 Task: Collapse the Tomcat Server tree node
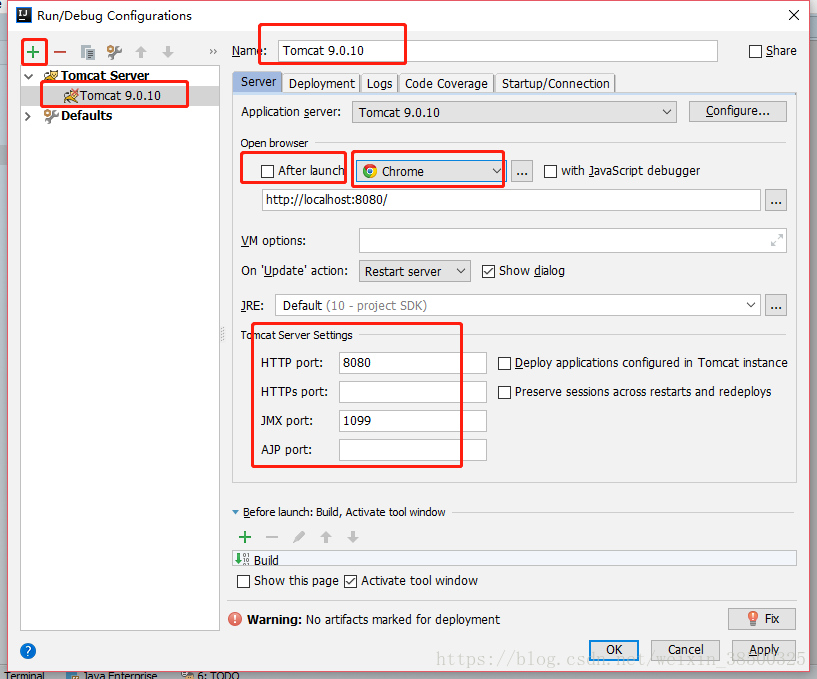point(29,76)
